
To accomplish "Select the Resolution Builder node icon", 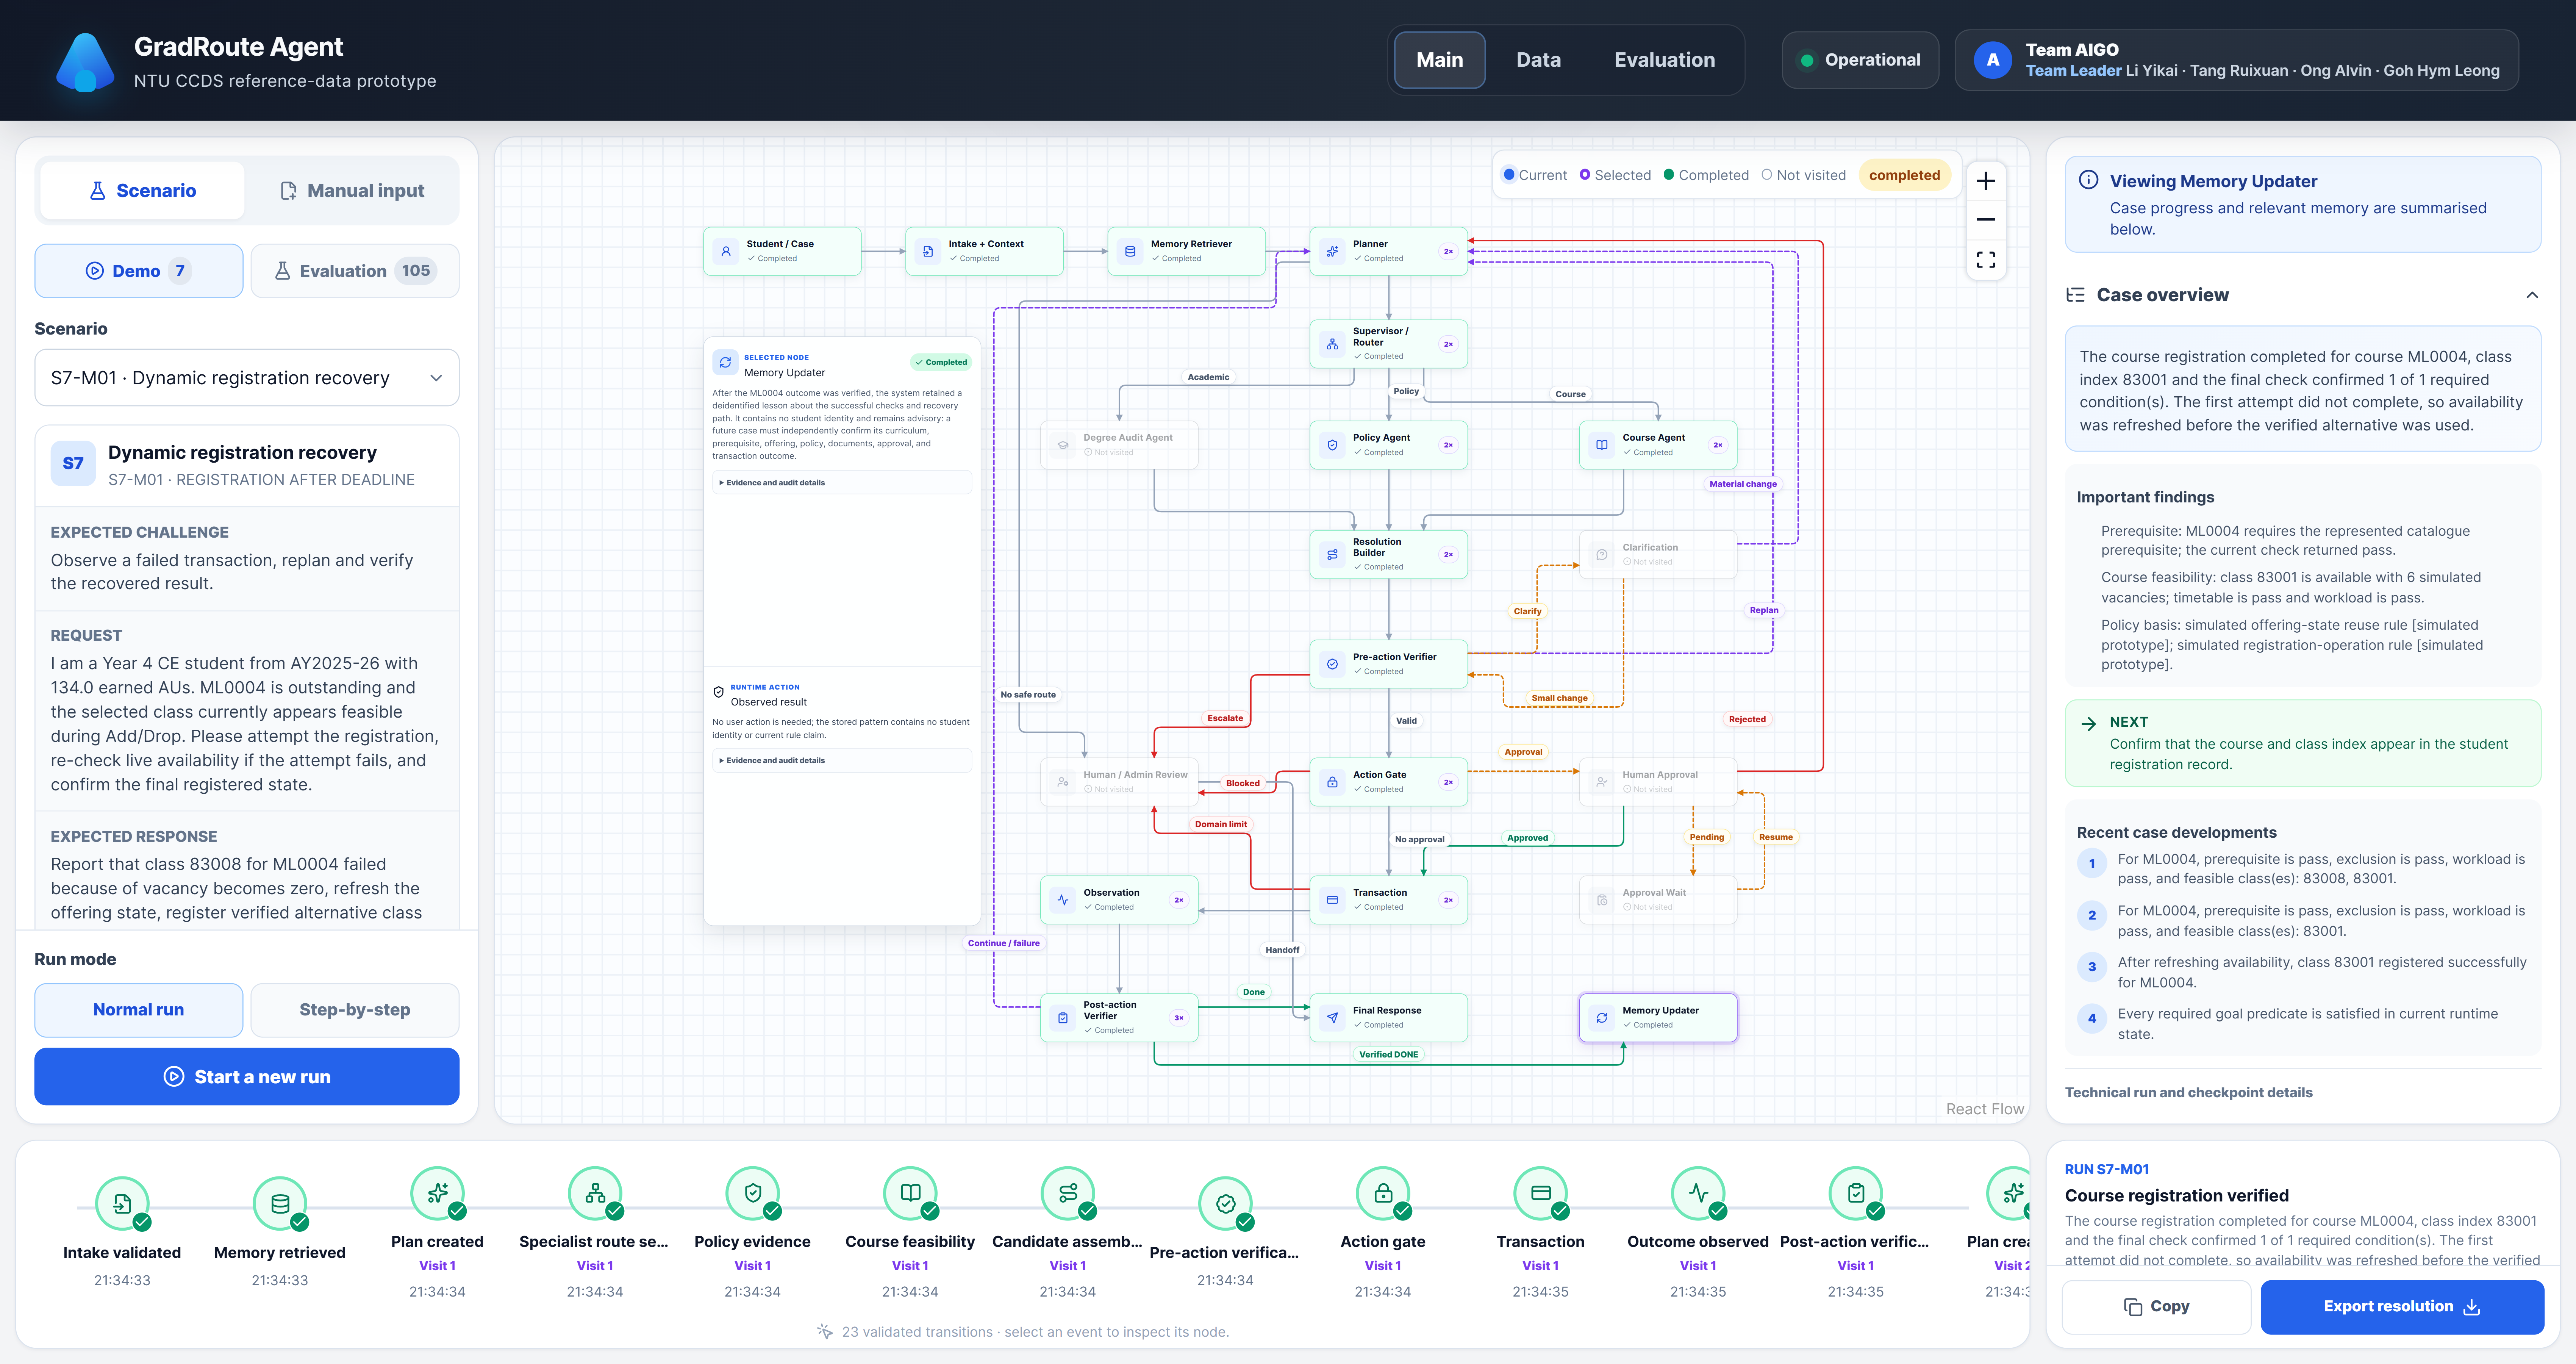I will pos(1332,554).
